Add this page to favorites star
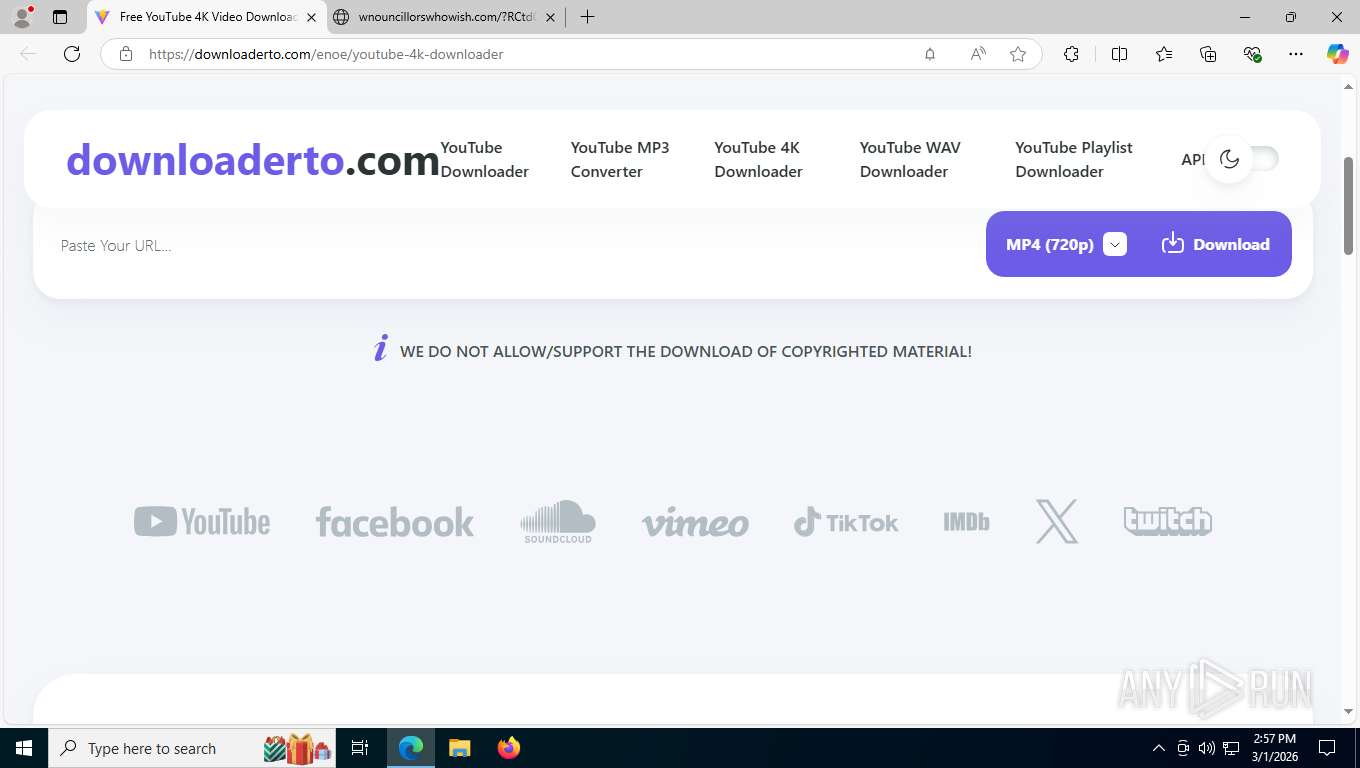This screenshot has width=1360, height=768. (x=1018, y=54)
